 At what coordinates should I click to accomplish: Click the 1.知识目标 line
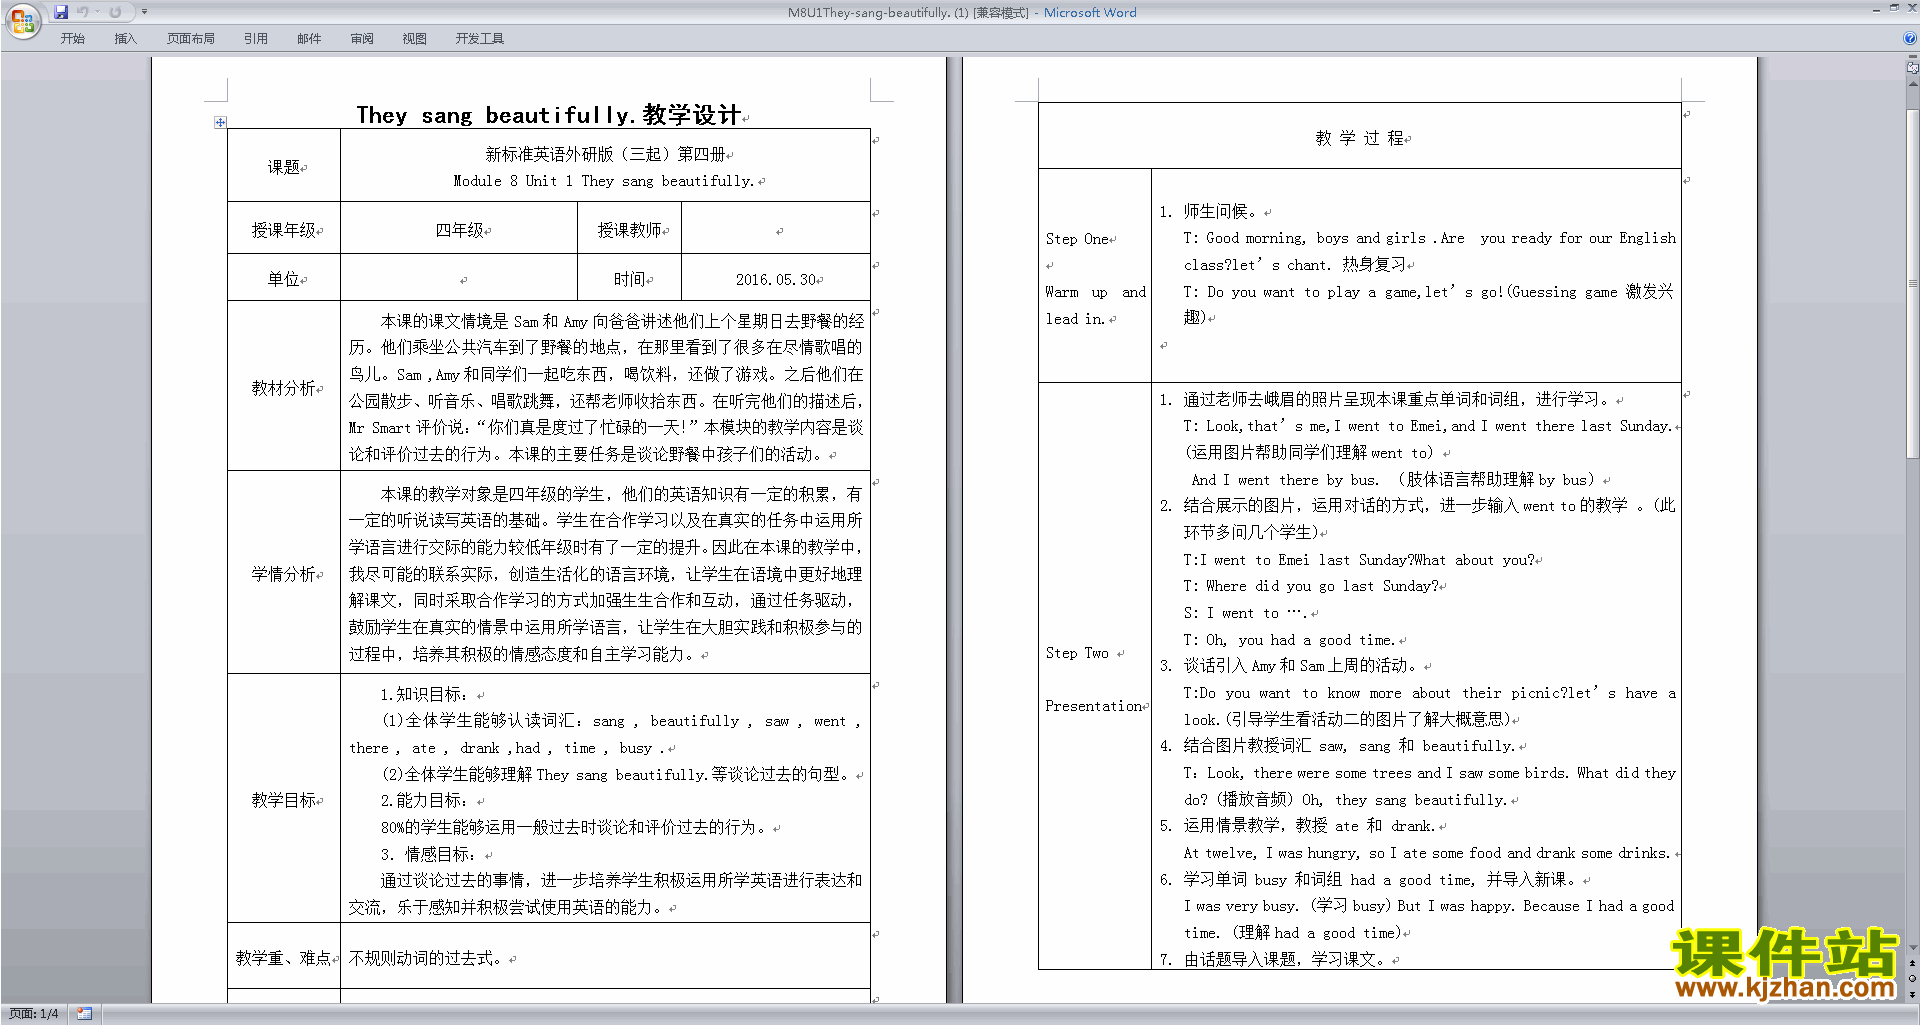click(424, 693)
